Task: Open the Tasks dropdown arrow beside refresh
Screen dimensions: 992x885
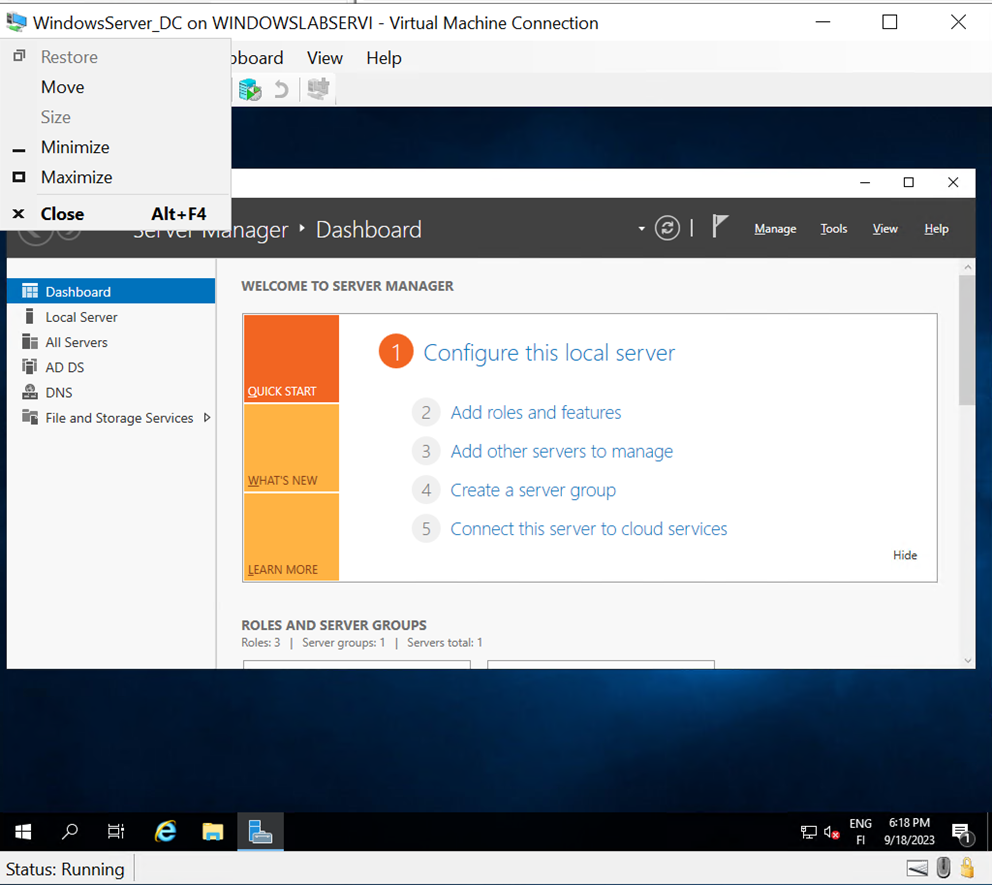Action: click(641, 228)
